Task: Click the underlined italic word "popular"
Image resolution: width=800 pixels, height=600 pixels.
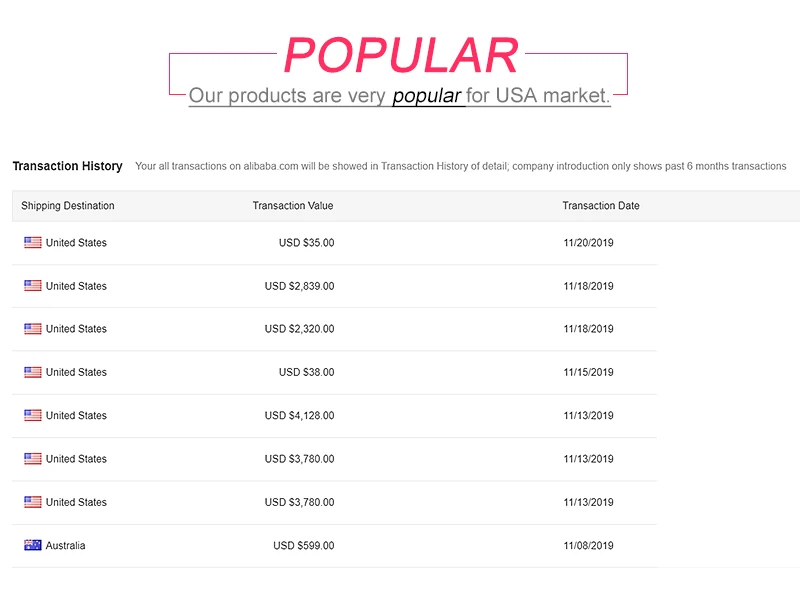Action: click(x=427, y=96)
